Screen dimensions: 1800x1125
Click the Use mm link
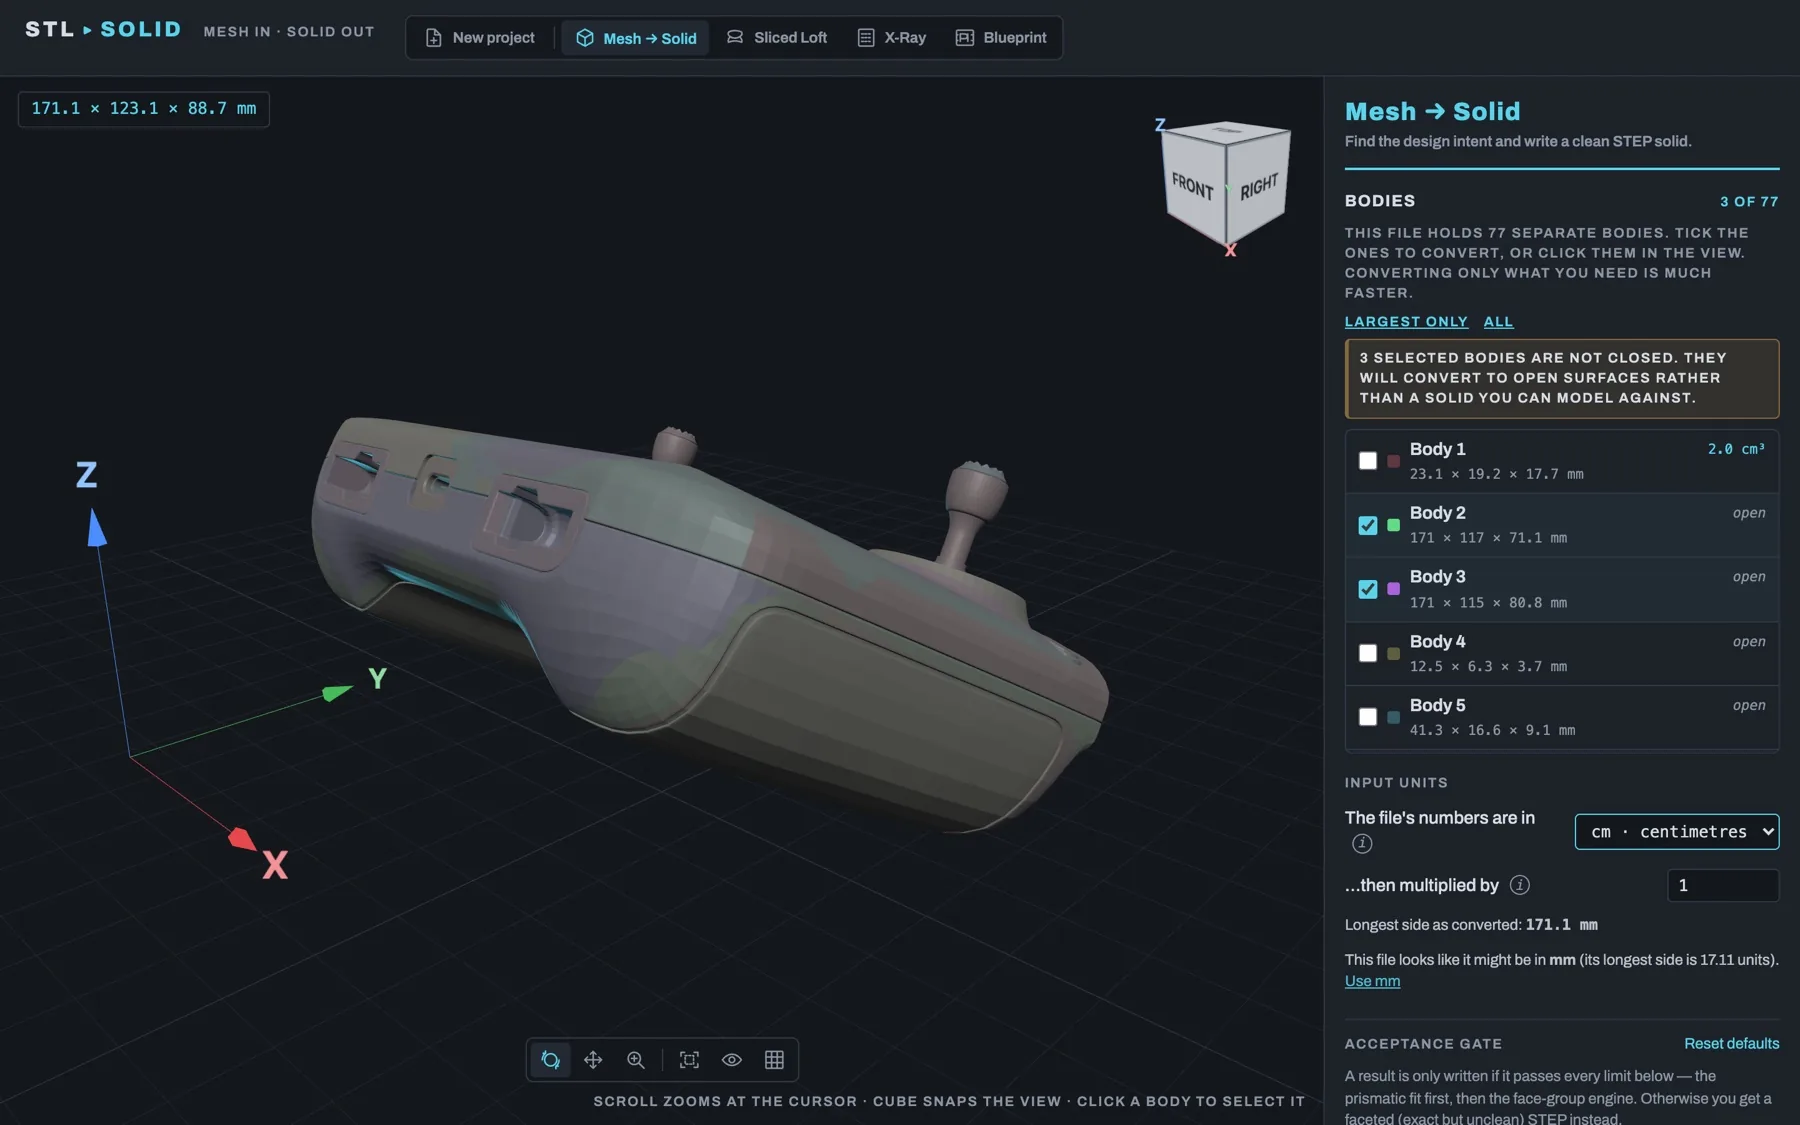click(1372, 981)
